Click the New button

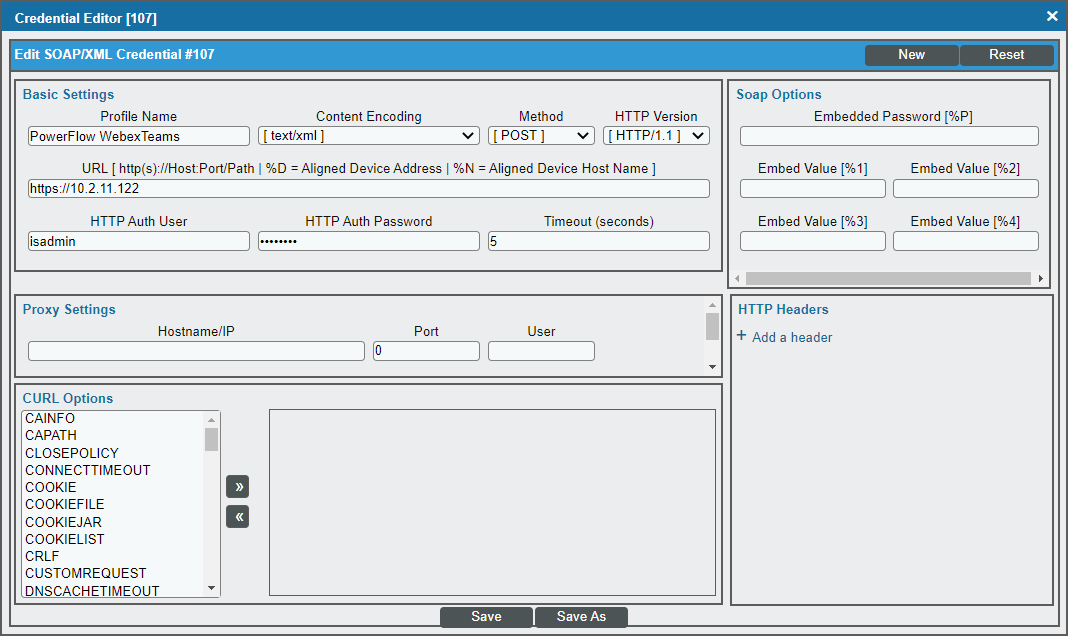click(x=911, y=55)
